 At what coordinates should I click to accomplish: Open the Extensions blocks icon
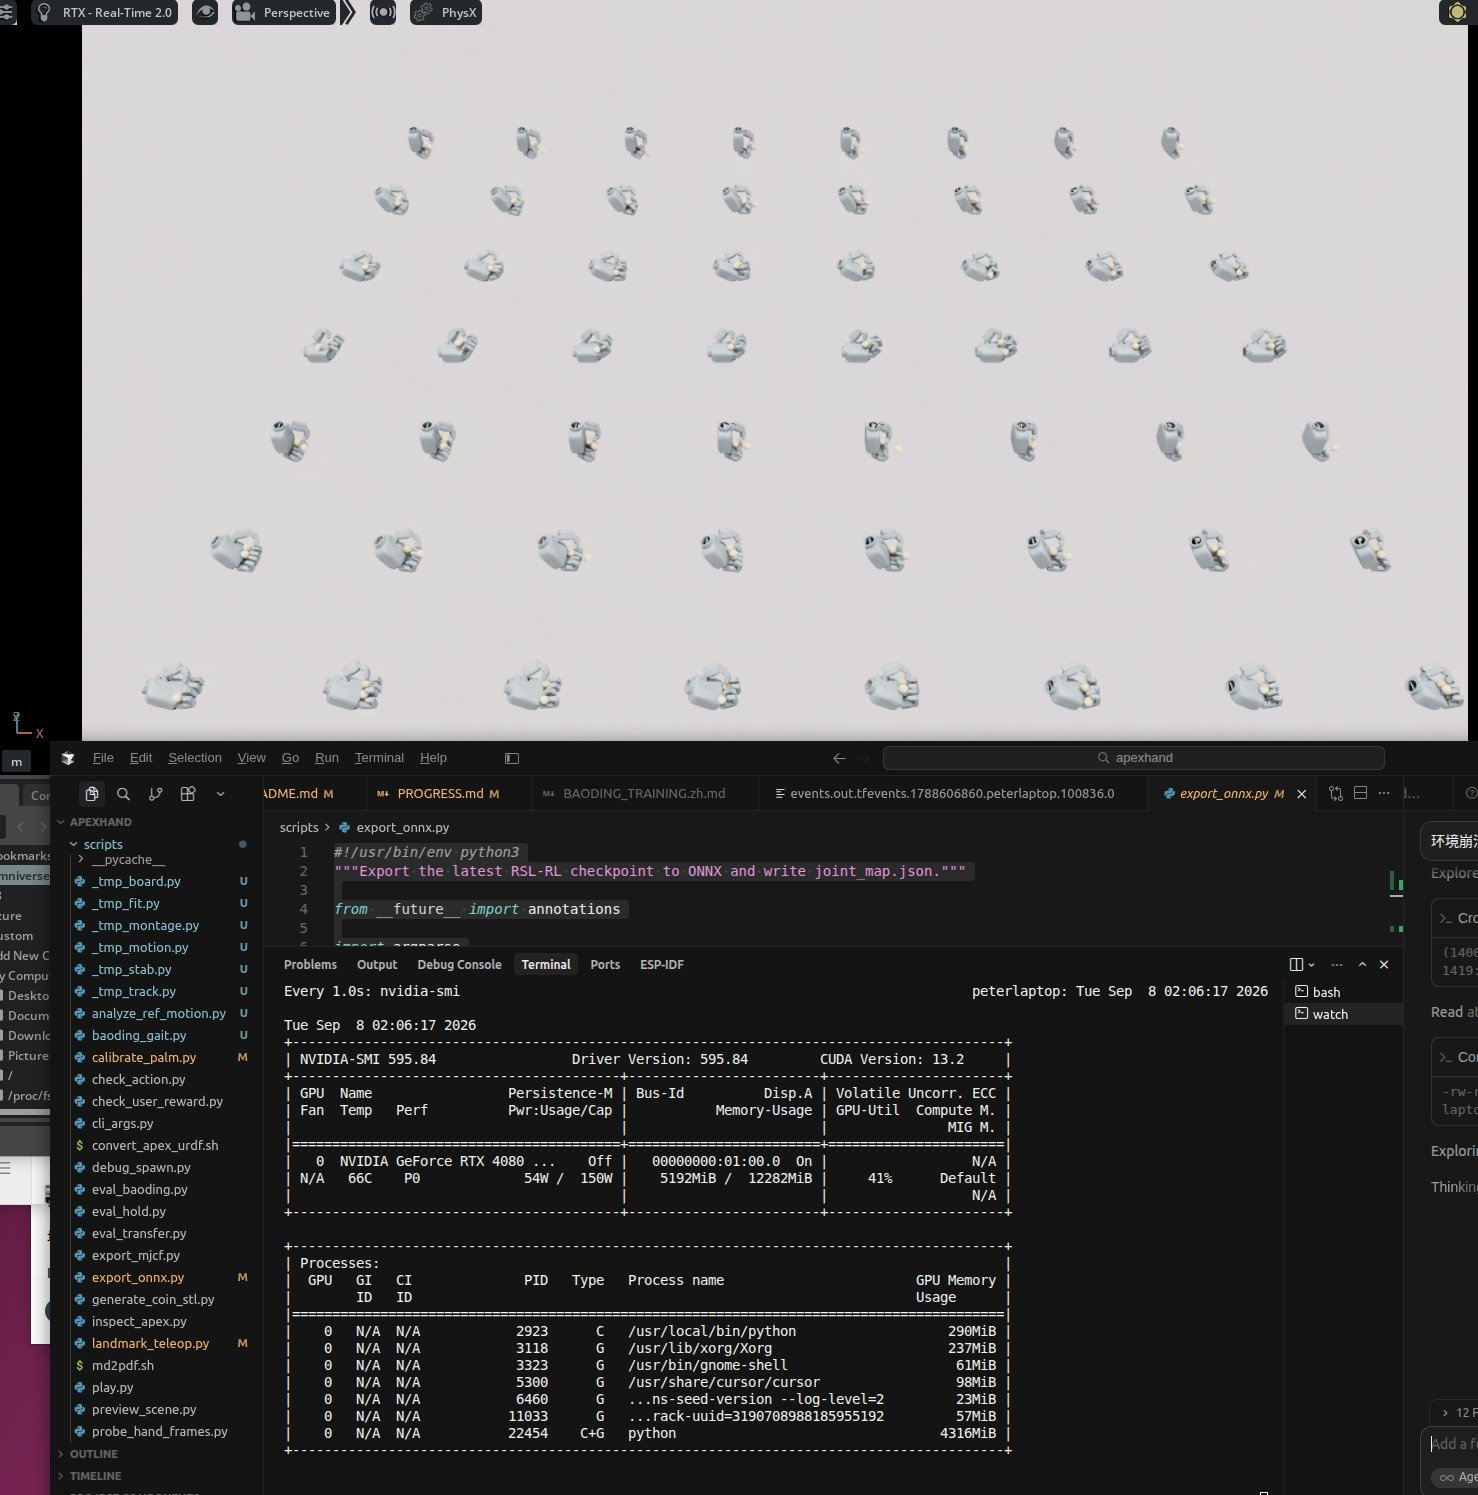187,794
